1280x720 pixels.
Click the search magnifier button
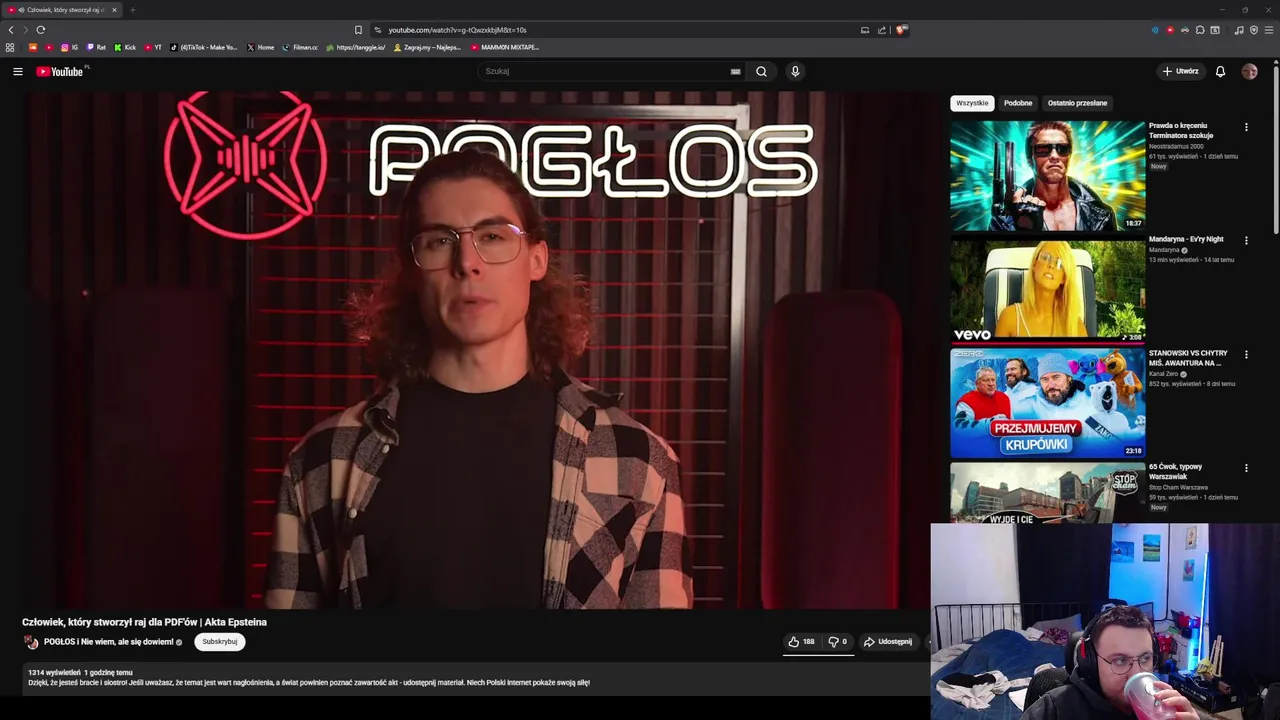(761, 71)
